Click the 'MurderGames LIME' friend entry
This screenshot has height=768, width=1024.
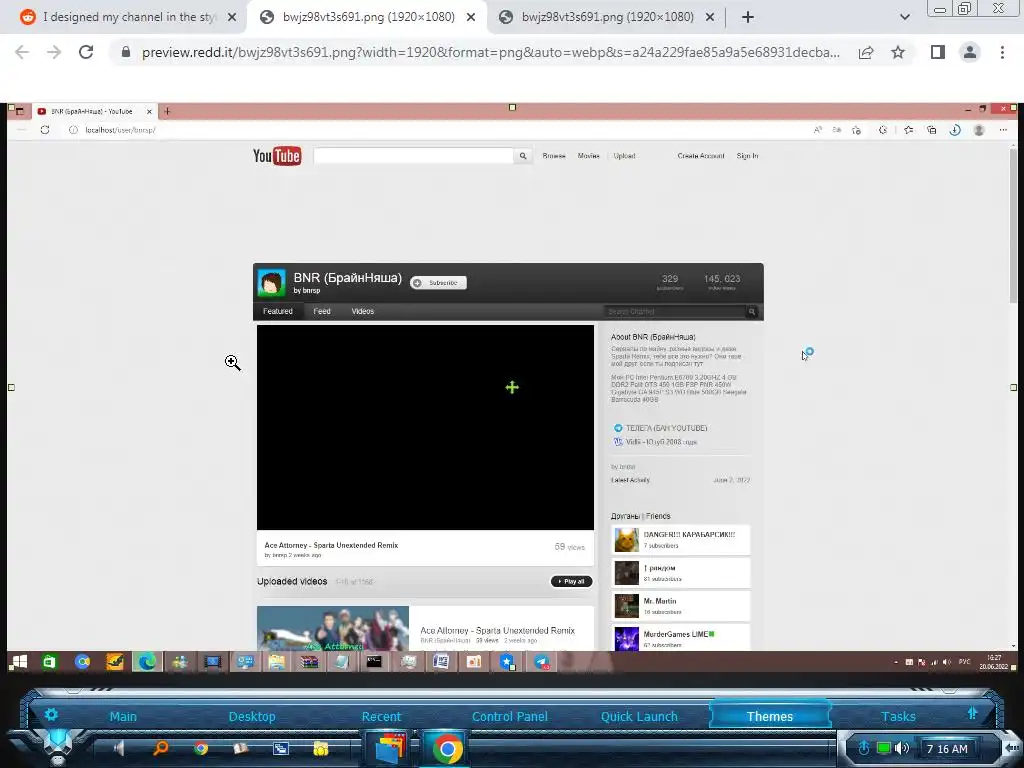tap(680, 637)
